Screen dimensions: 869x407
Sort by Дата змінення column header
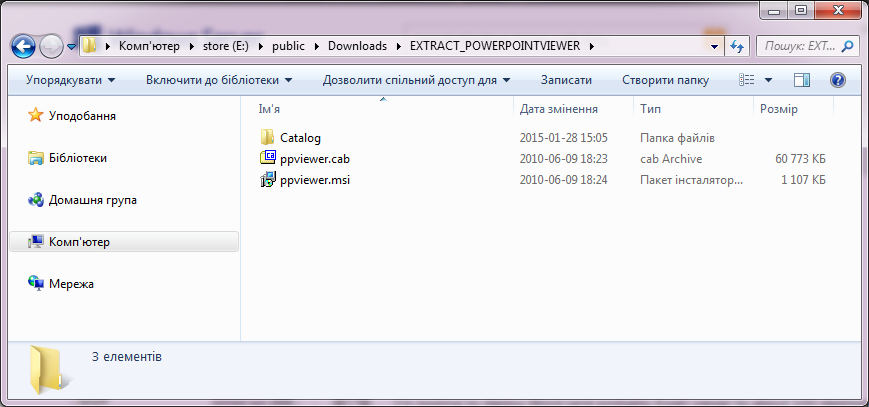tap(559, 109)
